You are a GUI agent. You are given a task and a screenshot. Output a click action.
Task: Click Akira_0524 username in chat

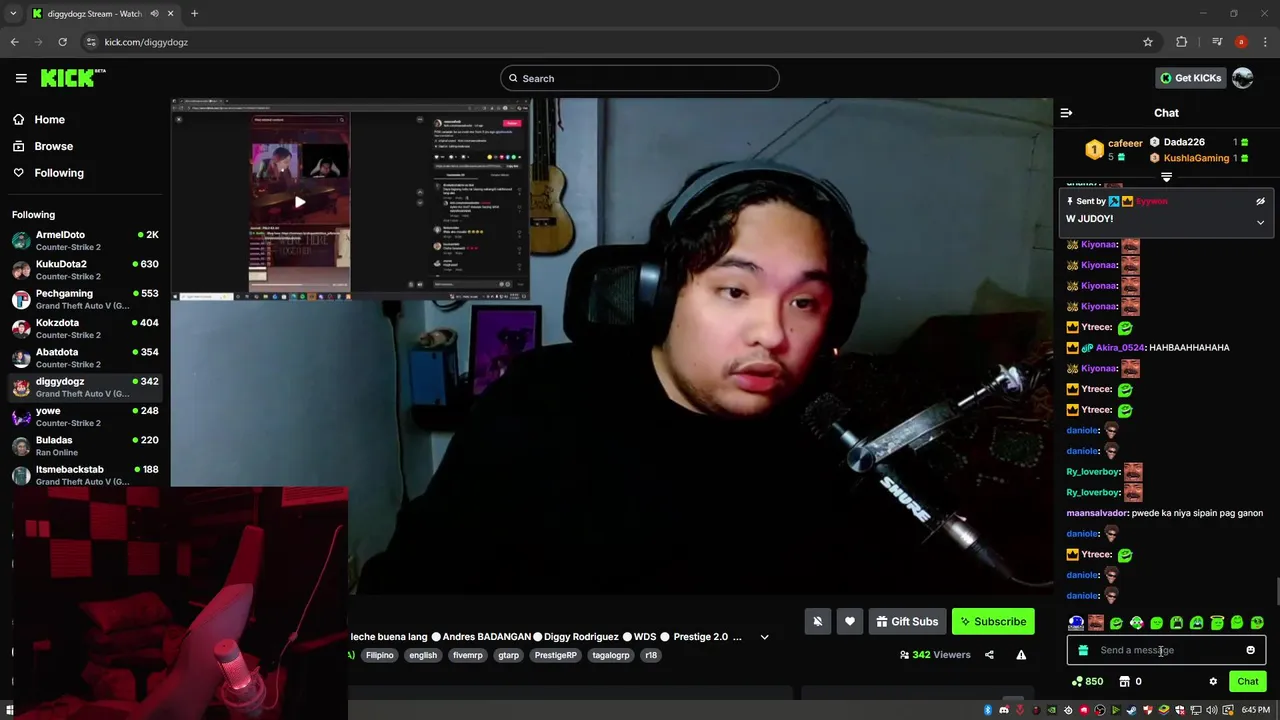pos(1120,348)
